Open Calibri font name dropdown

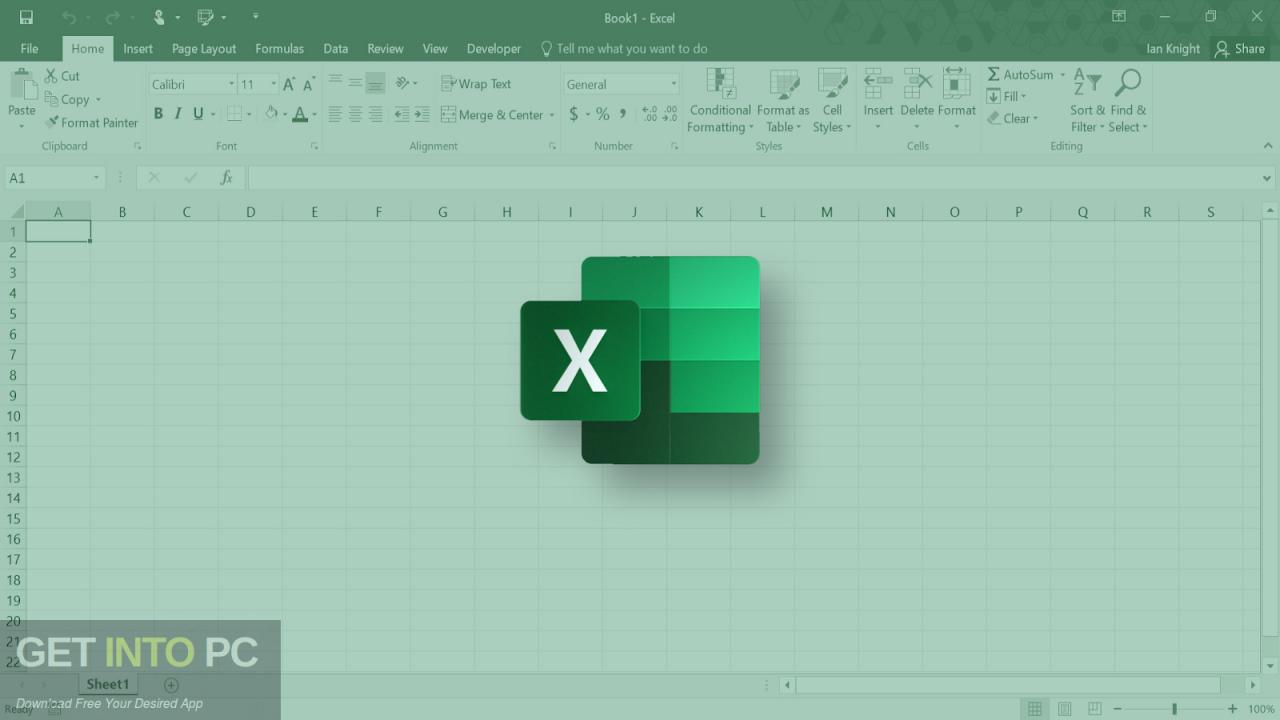[232, 84]
